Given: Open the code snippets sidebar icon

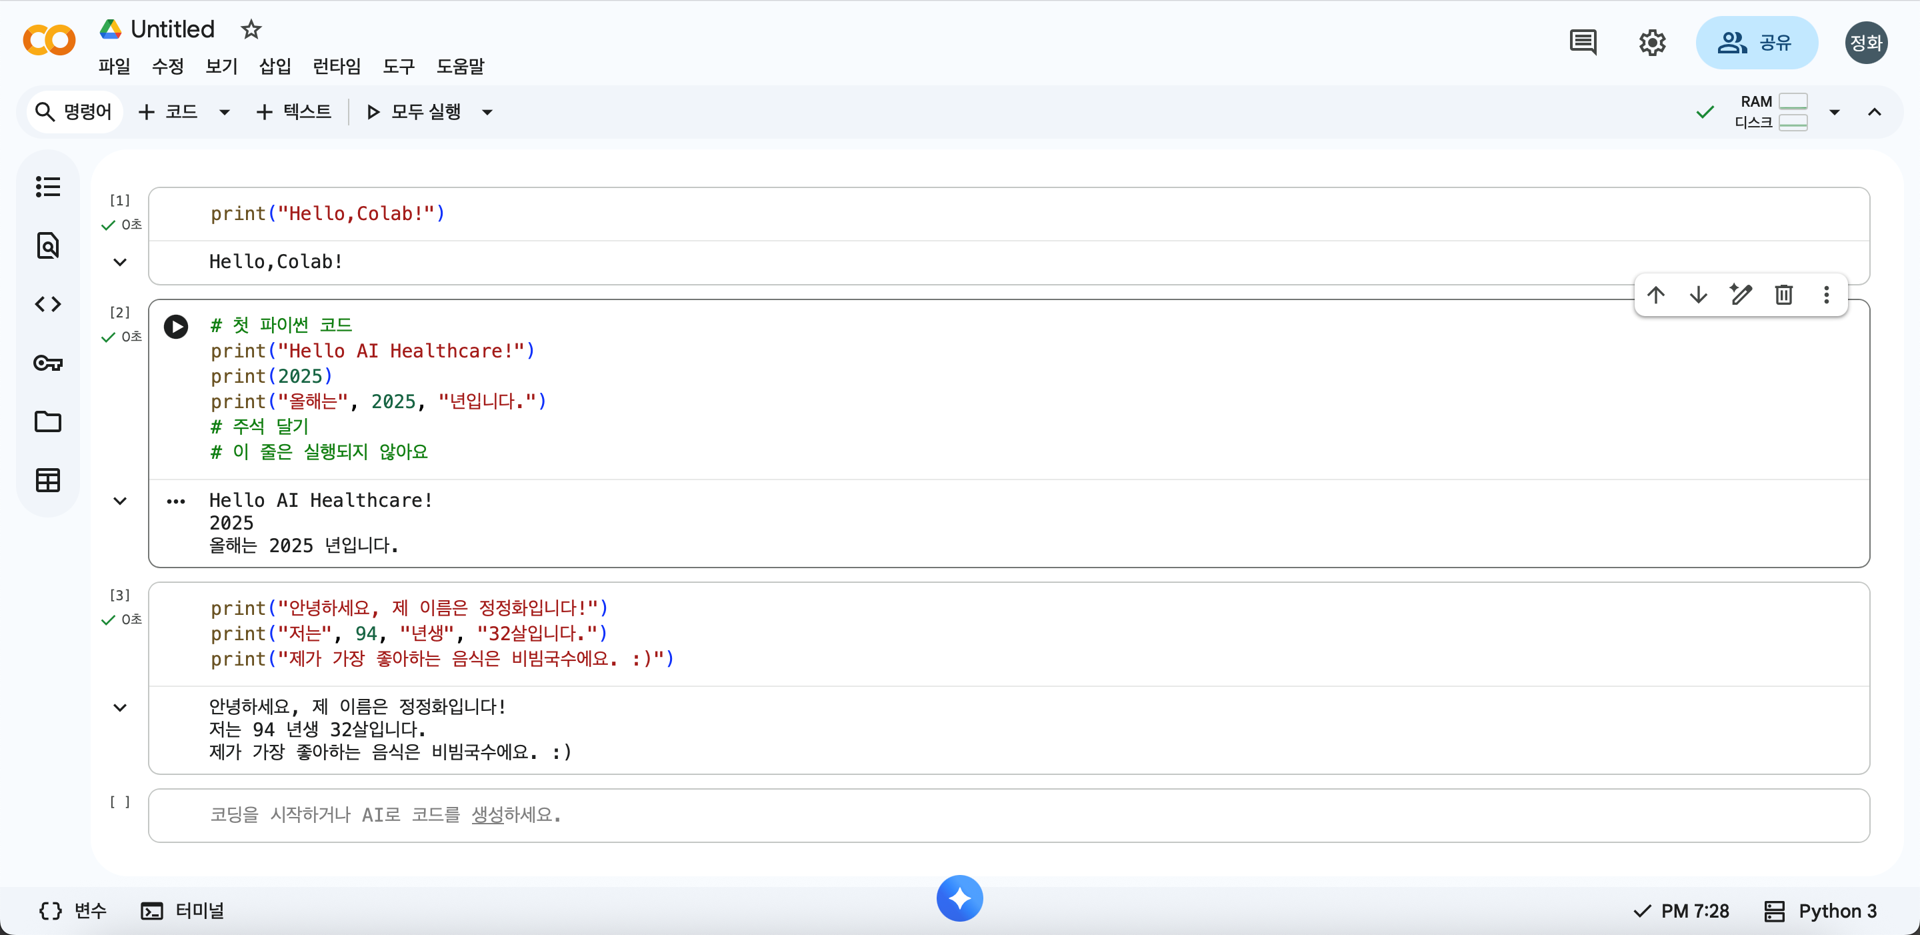Looking at the screenshot, I should coord(48,304).
